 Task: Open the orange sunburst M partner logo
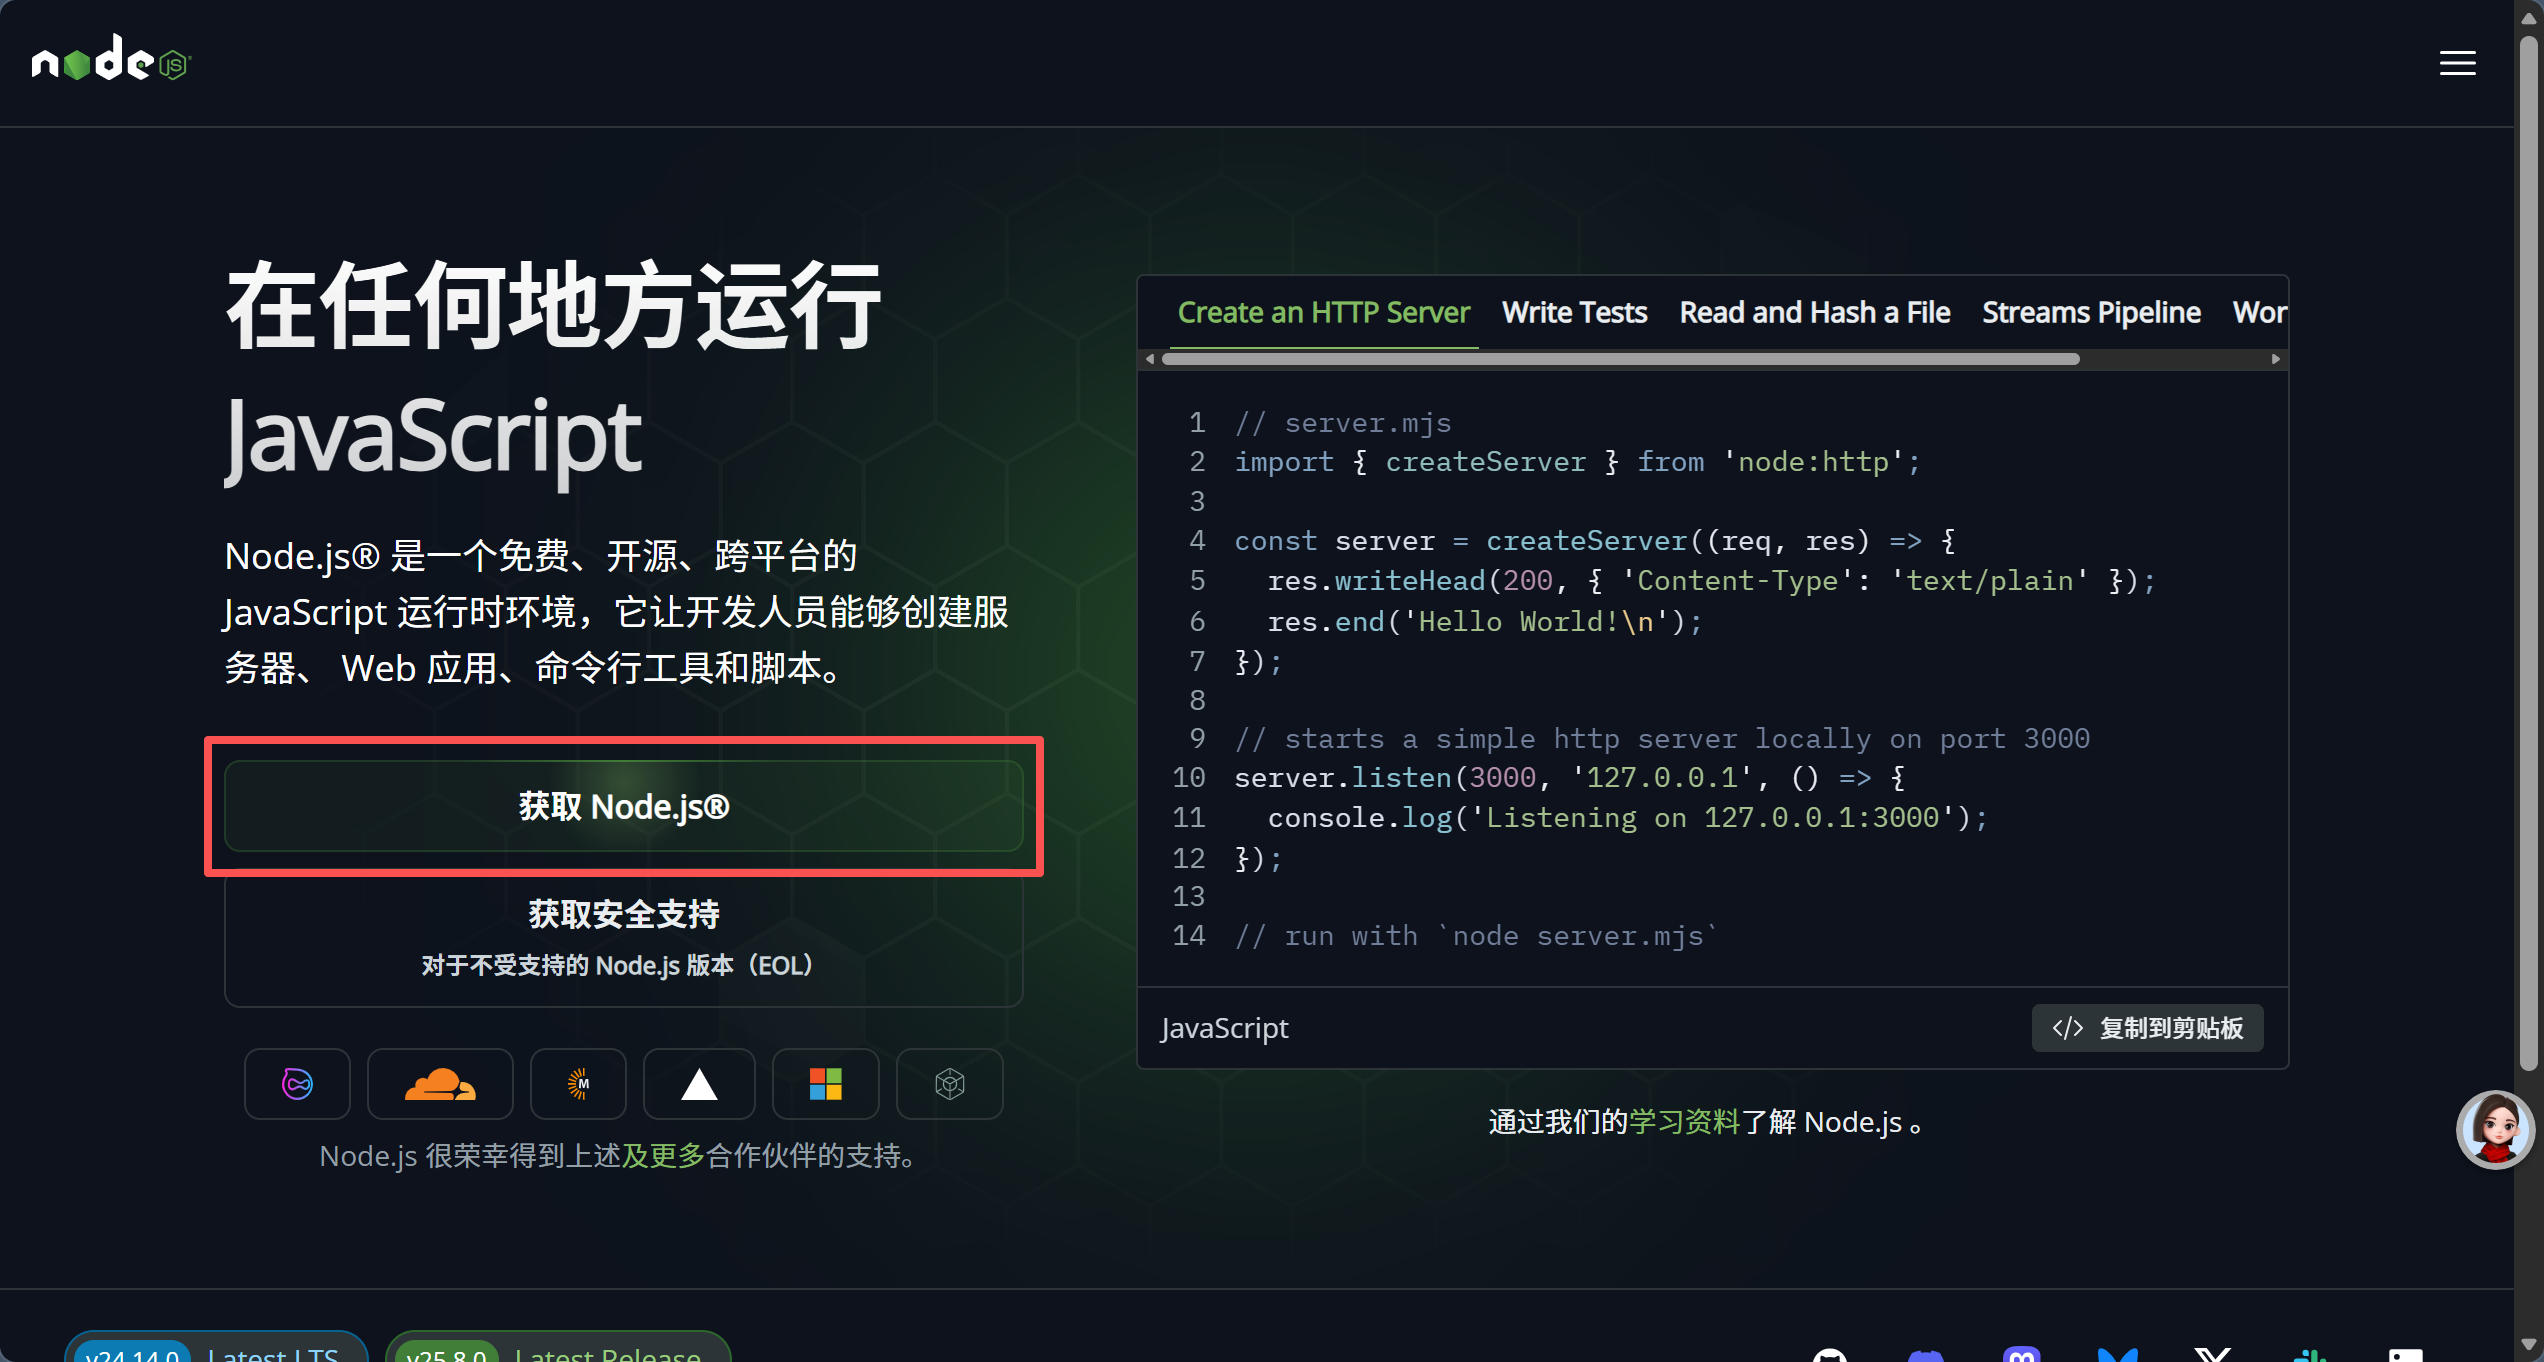[x=578, y=1084]
